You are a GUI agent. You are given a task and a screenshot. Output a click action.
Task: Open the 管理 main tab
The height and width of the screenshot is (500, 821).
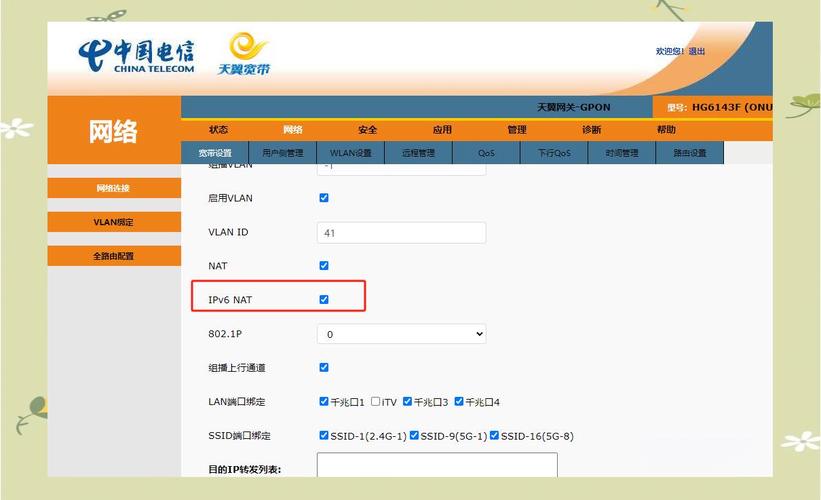(x=516, y=130)
